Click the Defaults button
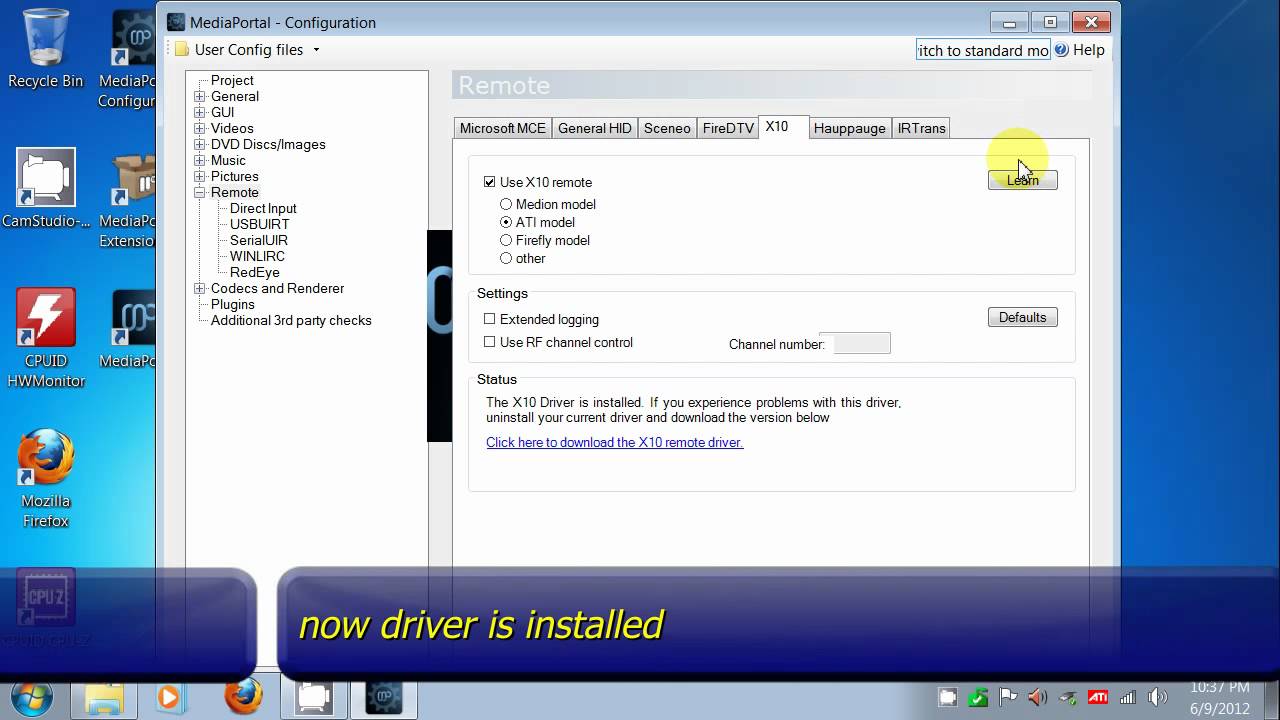Image resolution: width=1280 pixels, height=720 pixels. [1022, 317]
